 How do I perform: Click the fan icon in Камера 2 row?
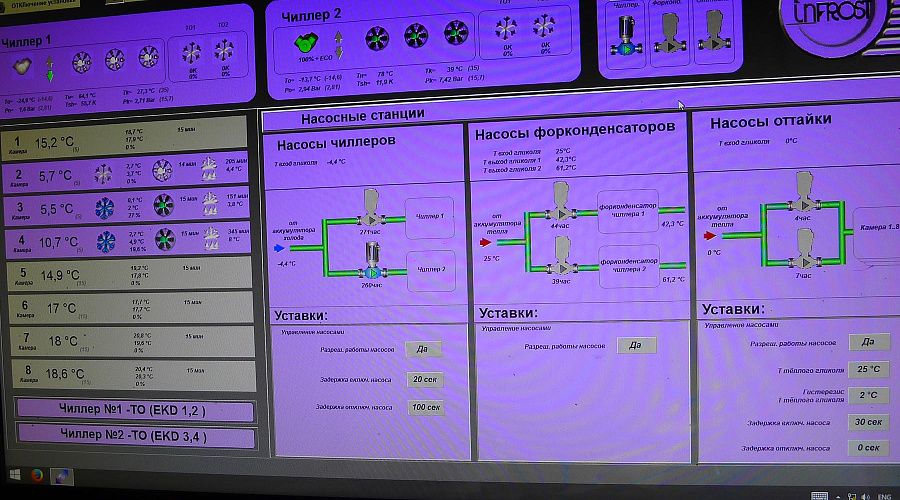(162, 170)
